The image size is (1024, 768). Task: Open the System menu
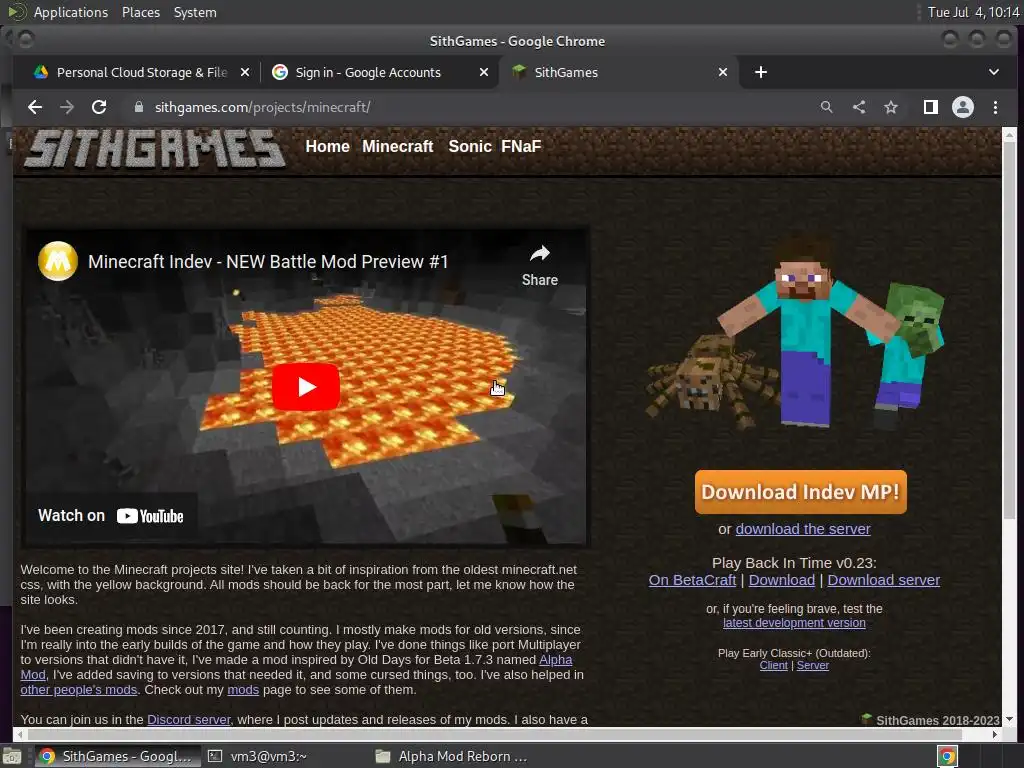(195, 12)
